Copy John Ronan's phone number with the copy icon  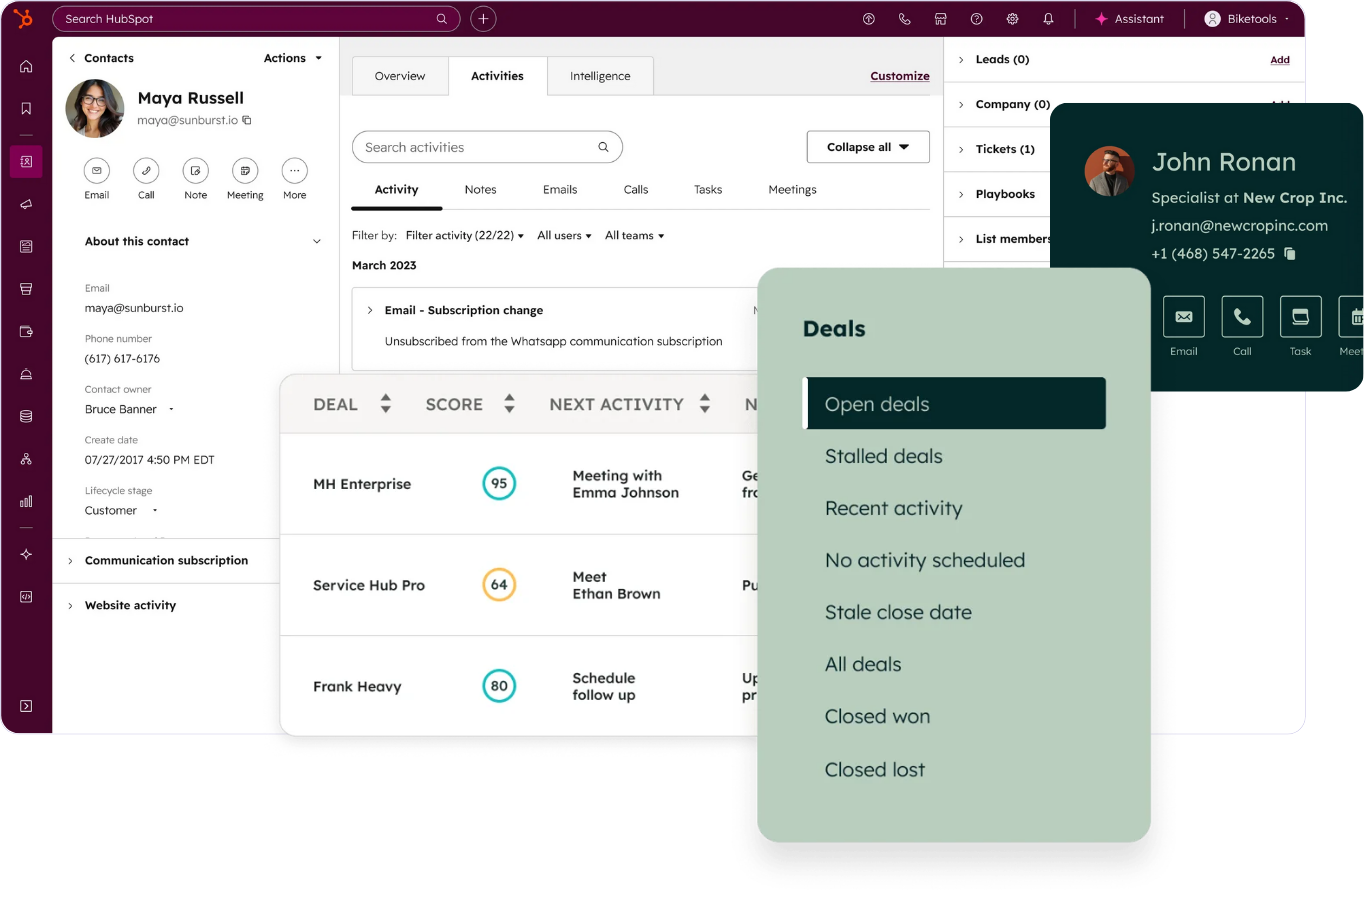pyautogui.click(x=1289, y=253)
